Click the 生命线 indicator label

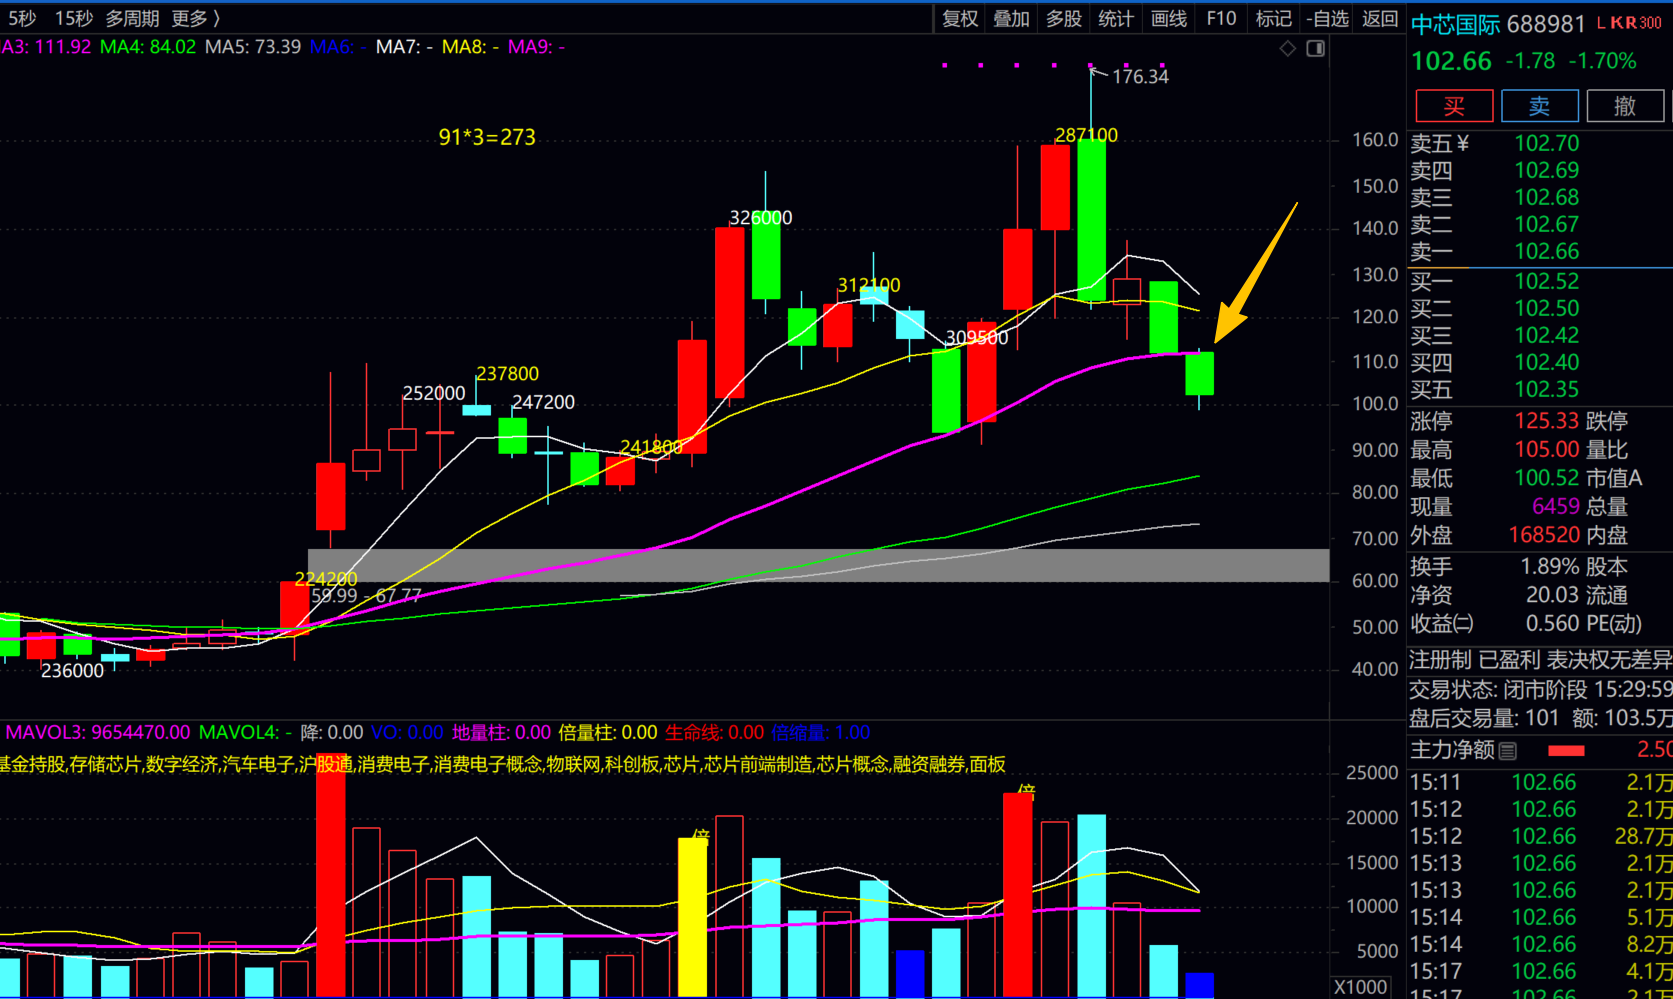click(x=715, y=733)
